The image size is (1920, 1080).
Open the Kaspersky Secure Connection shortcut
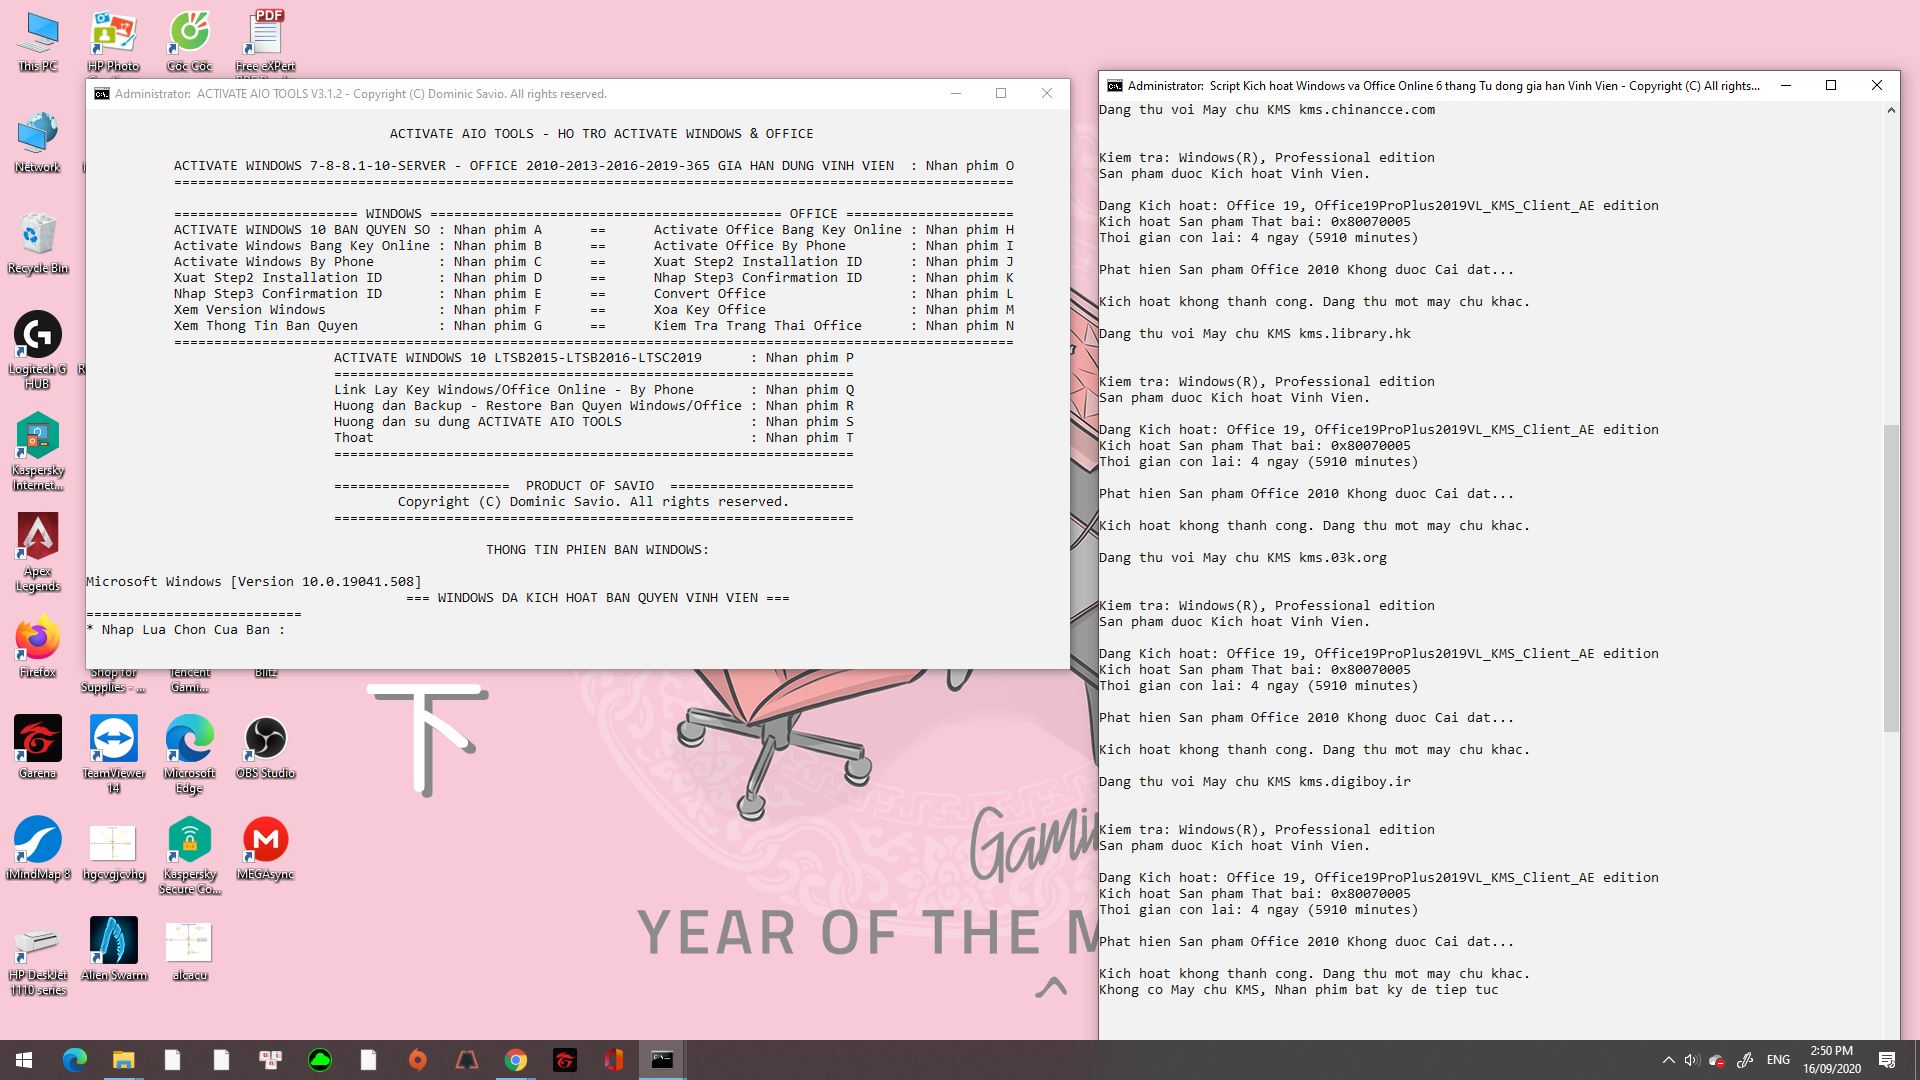189,841
